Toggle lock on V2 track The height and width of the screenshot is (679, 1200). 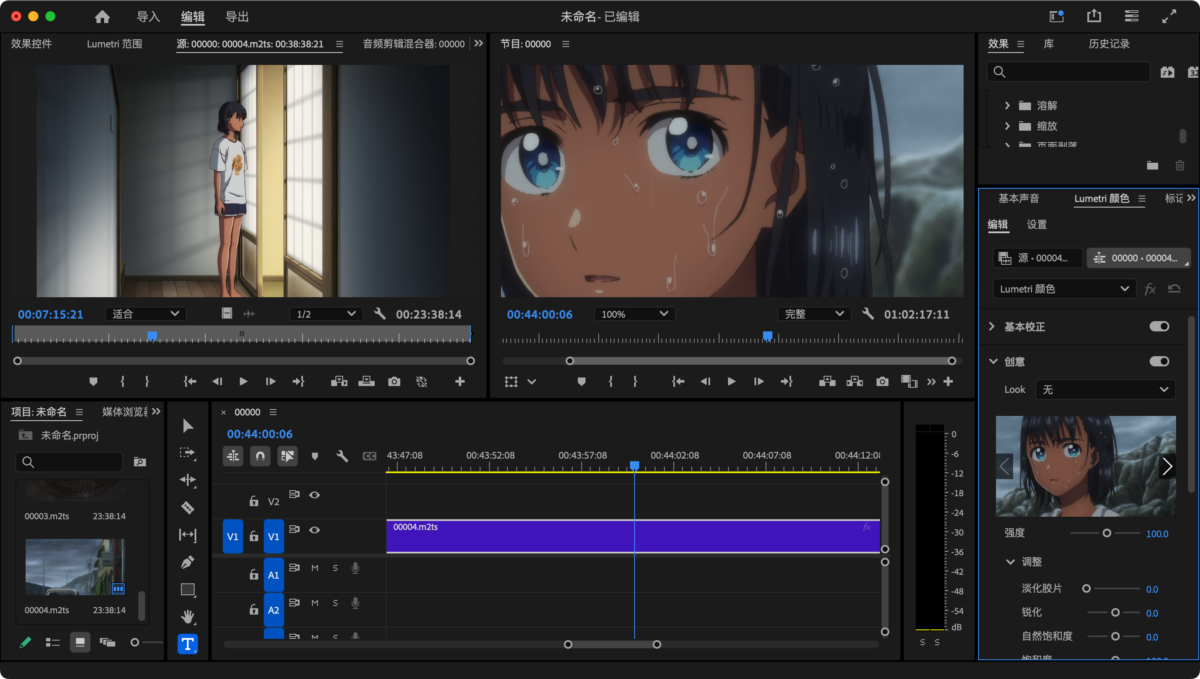254,501
